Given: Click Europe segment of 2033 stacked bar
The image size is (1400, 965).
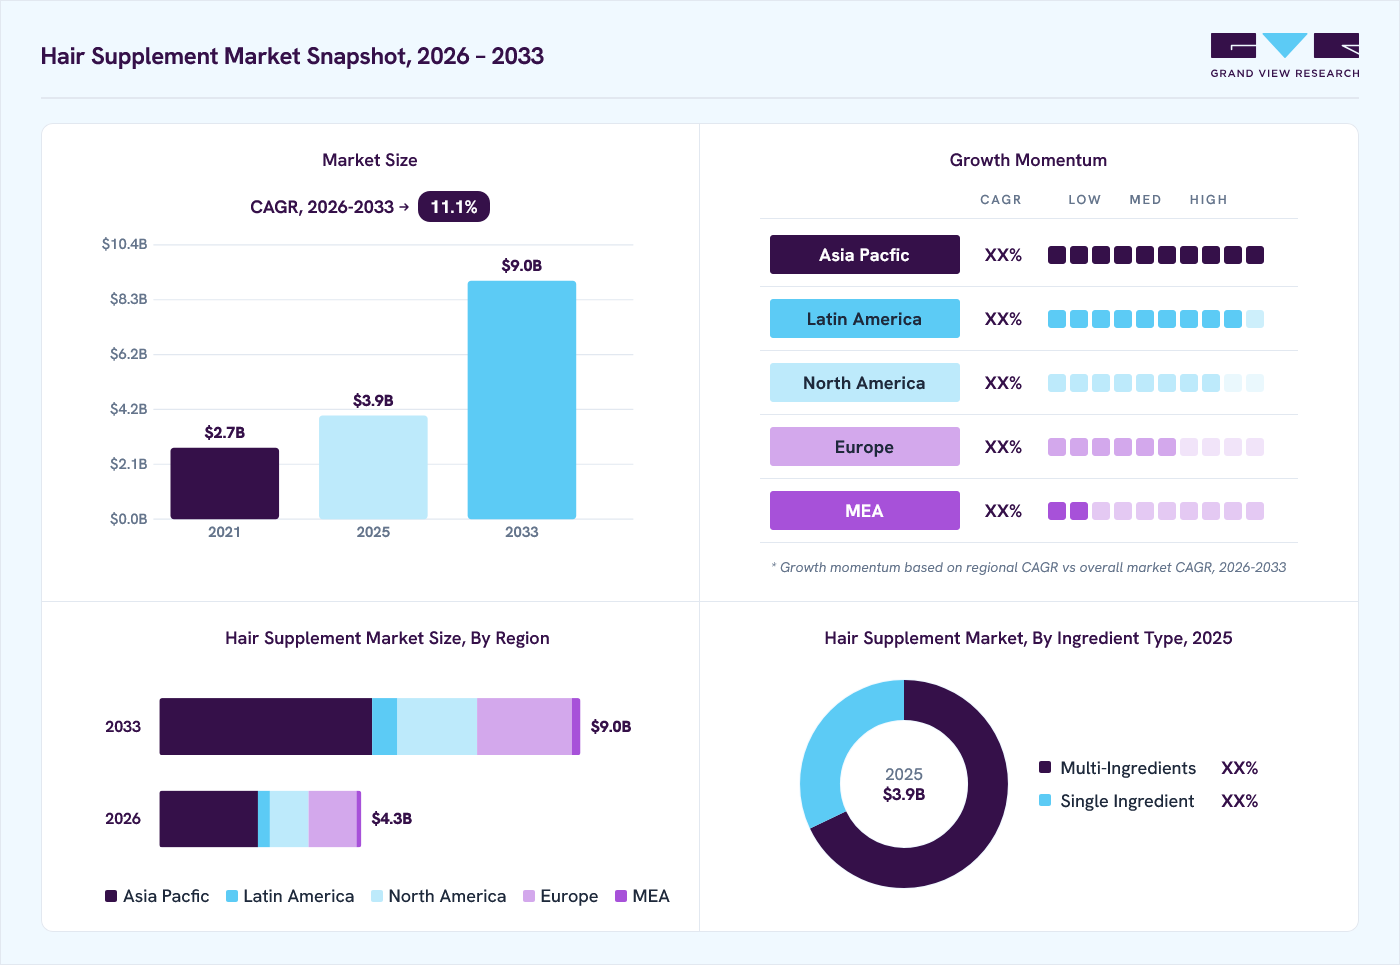Looking at the screenshot, I should click(524, 726).
